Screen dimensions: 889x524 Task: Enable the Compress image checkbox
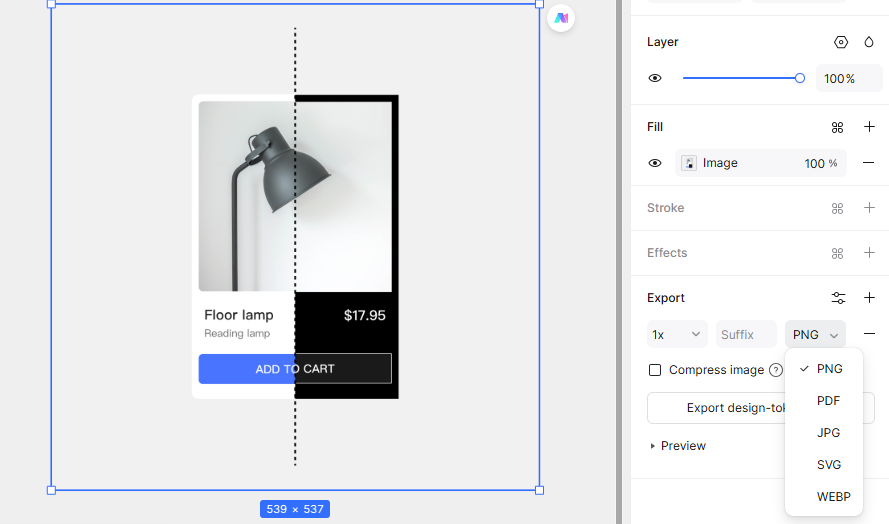(x=655, y=370)
